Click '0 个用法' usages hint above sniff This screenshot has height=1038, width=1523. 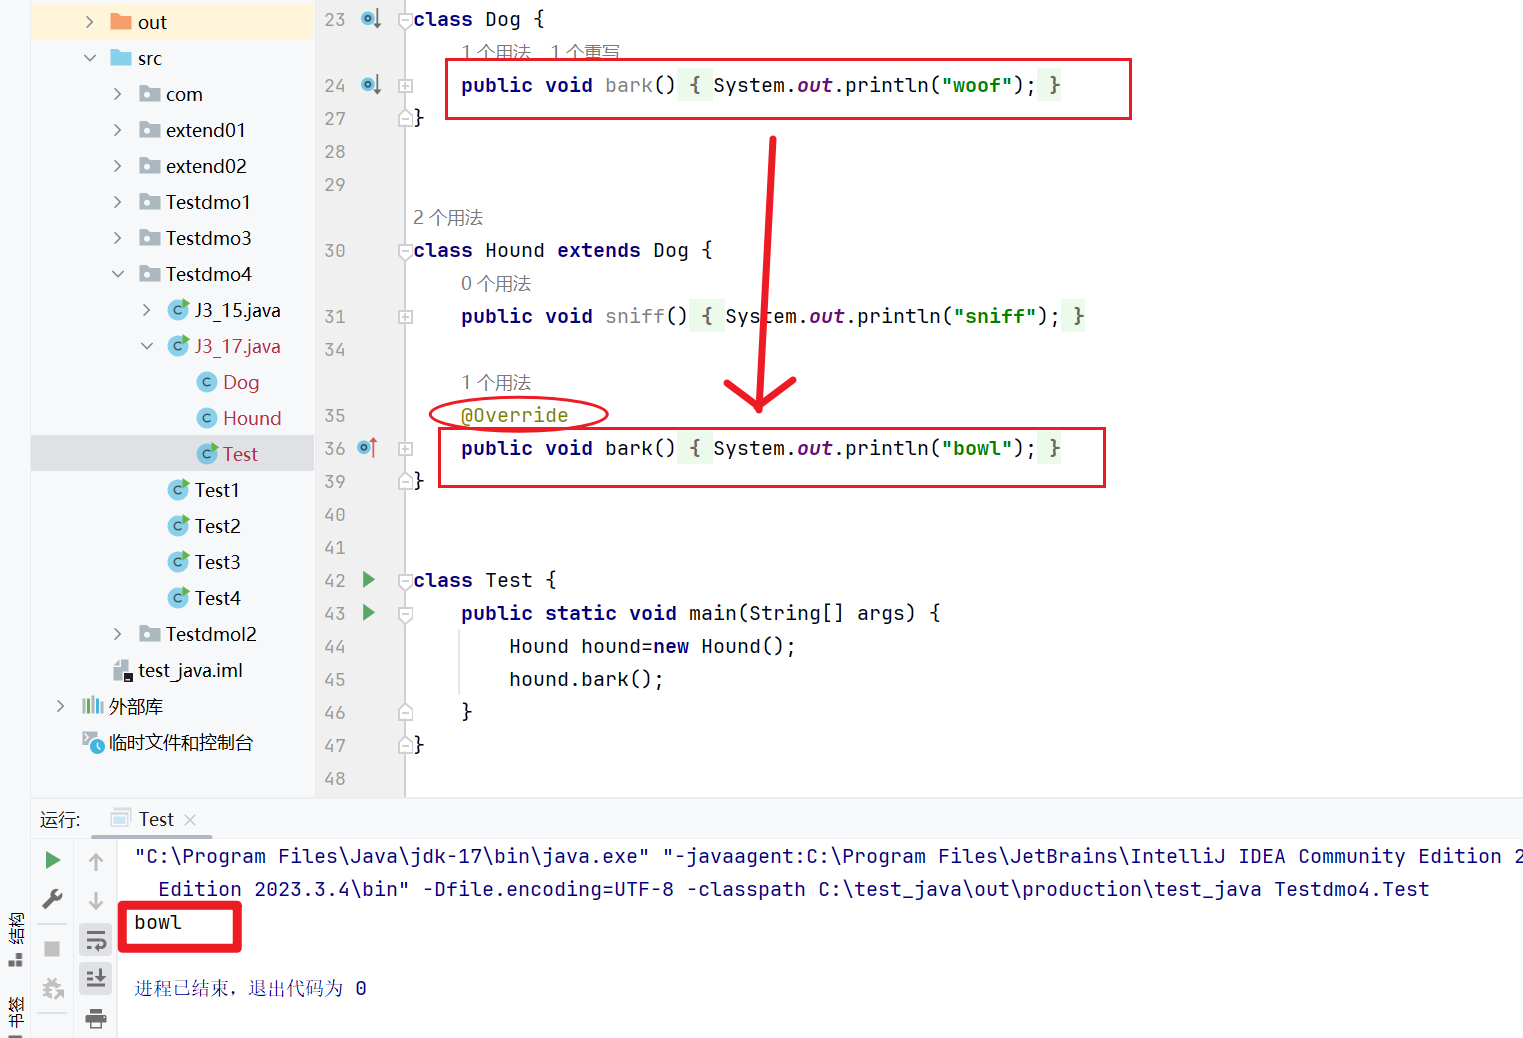click(x=496, y=283)
